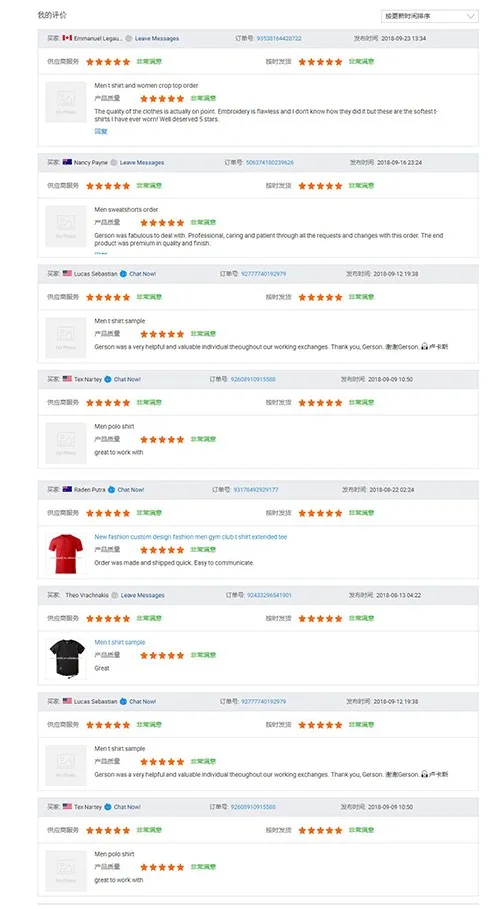Viewport: 500px width, 909px height.
Task: Click grey message icon beside Emmanuel Legau
Action: [129, 38]
